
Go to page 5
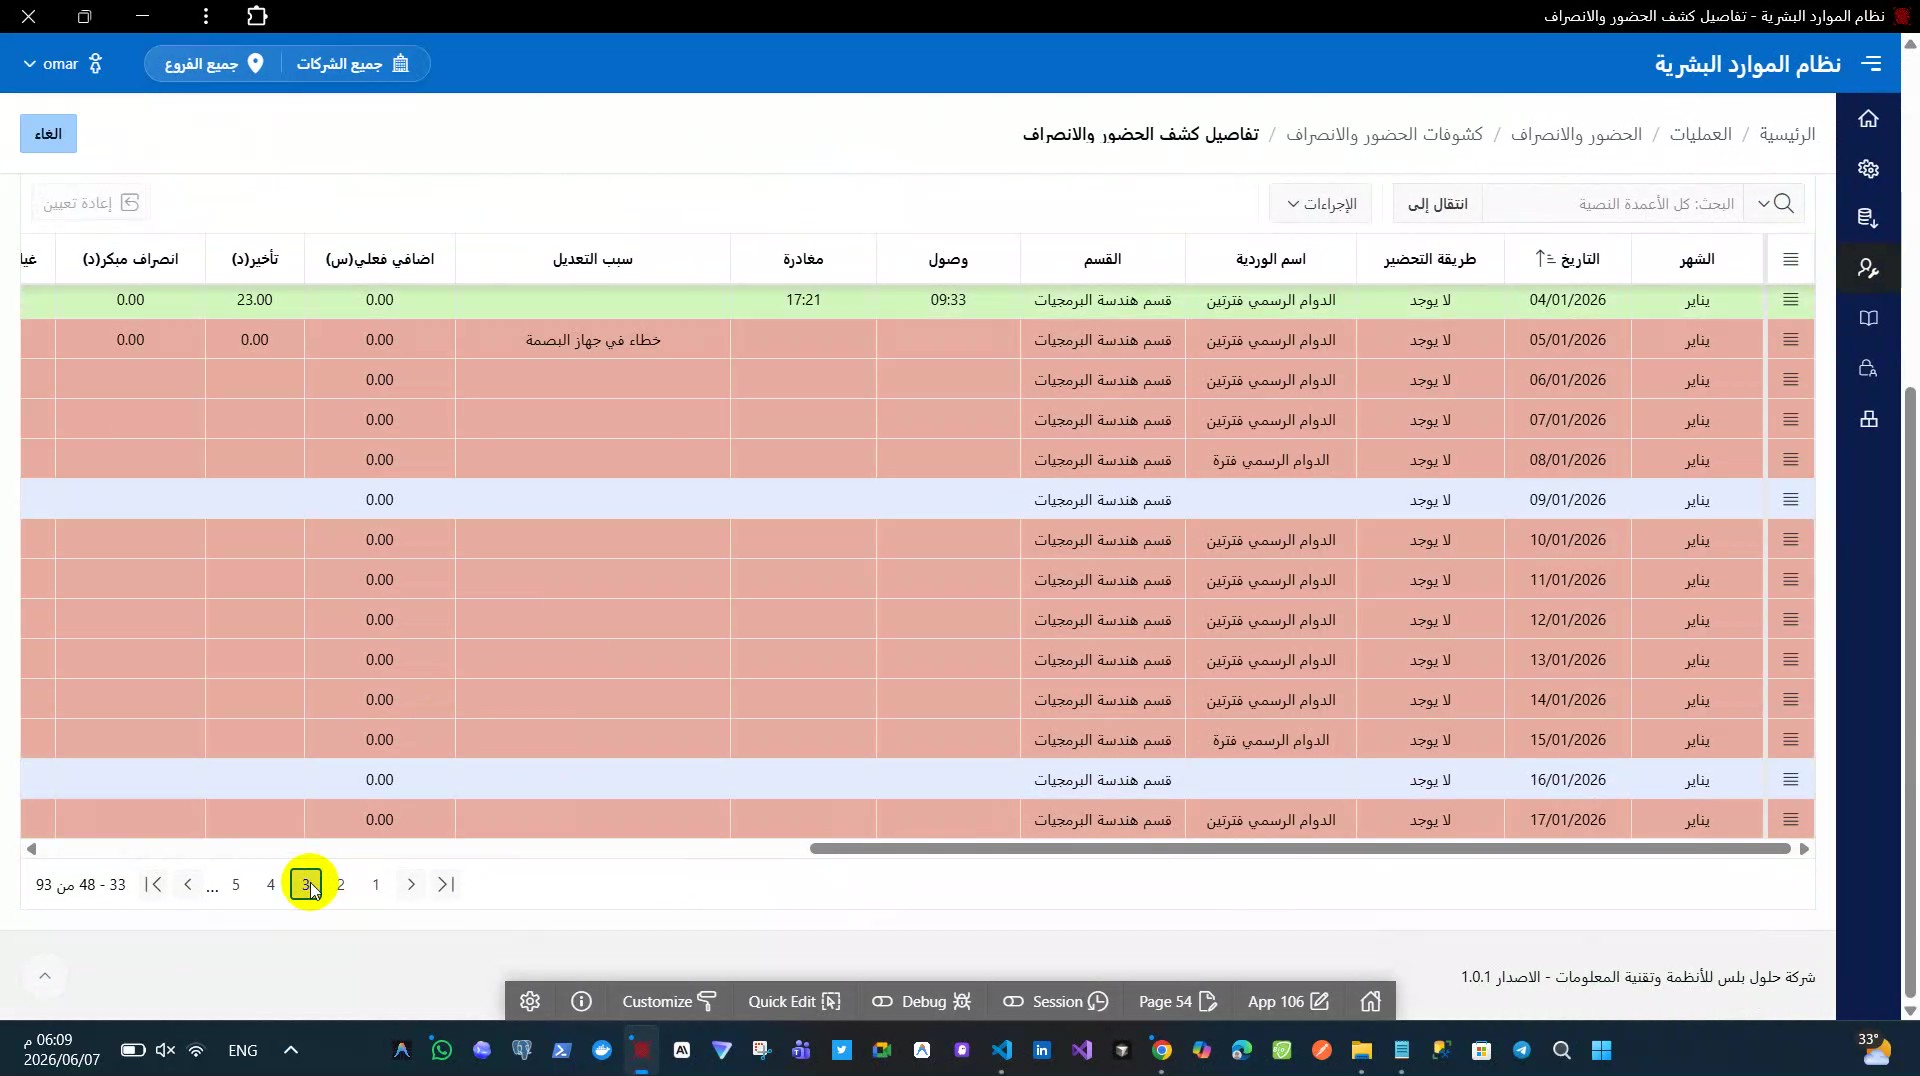click(x=236, y=884)
